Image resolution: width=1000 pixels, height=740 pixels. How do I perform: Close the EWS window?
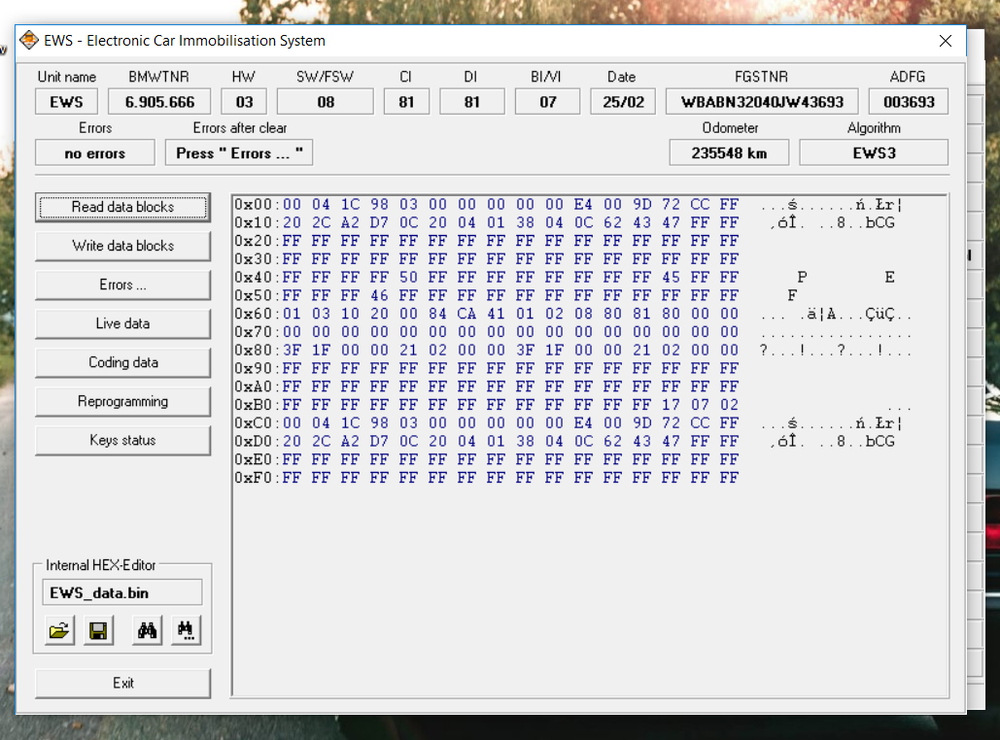(945, 41)
